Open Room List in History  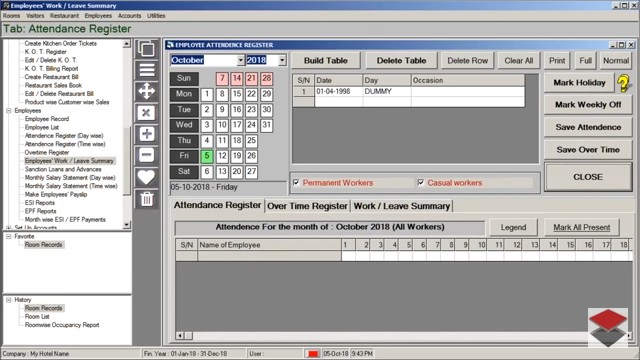[x=37, y=316]
